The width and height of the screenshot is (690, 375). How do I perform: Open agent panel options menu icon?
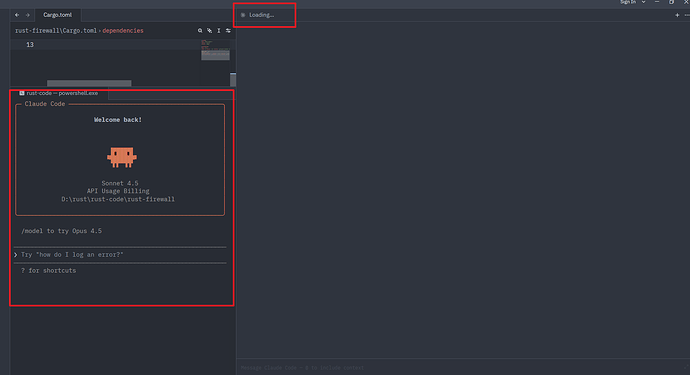[687, 15]
